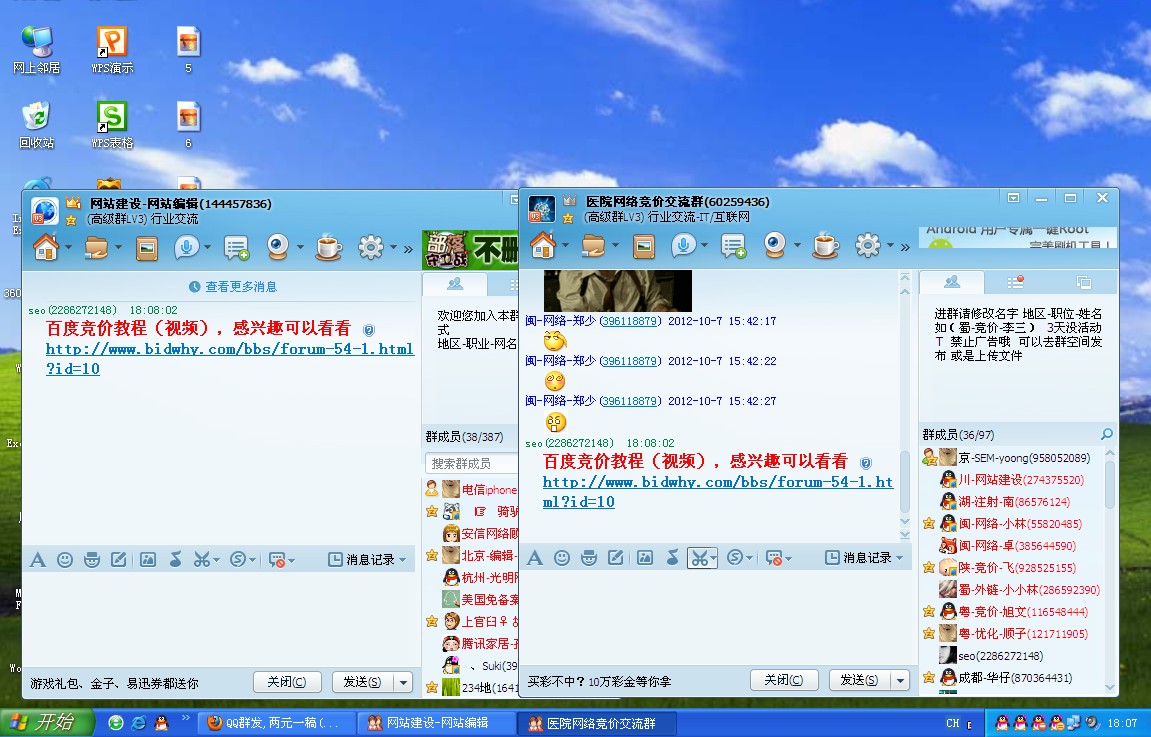Click 发送(S) button in 网站建设-网站编辑 window

point(361,682)
